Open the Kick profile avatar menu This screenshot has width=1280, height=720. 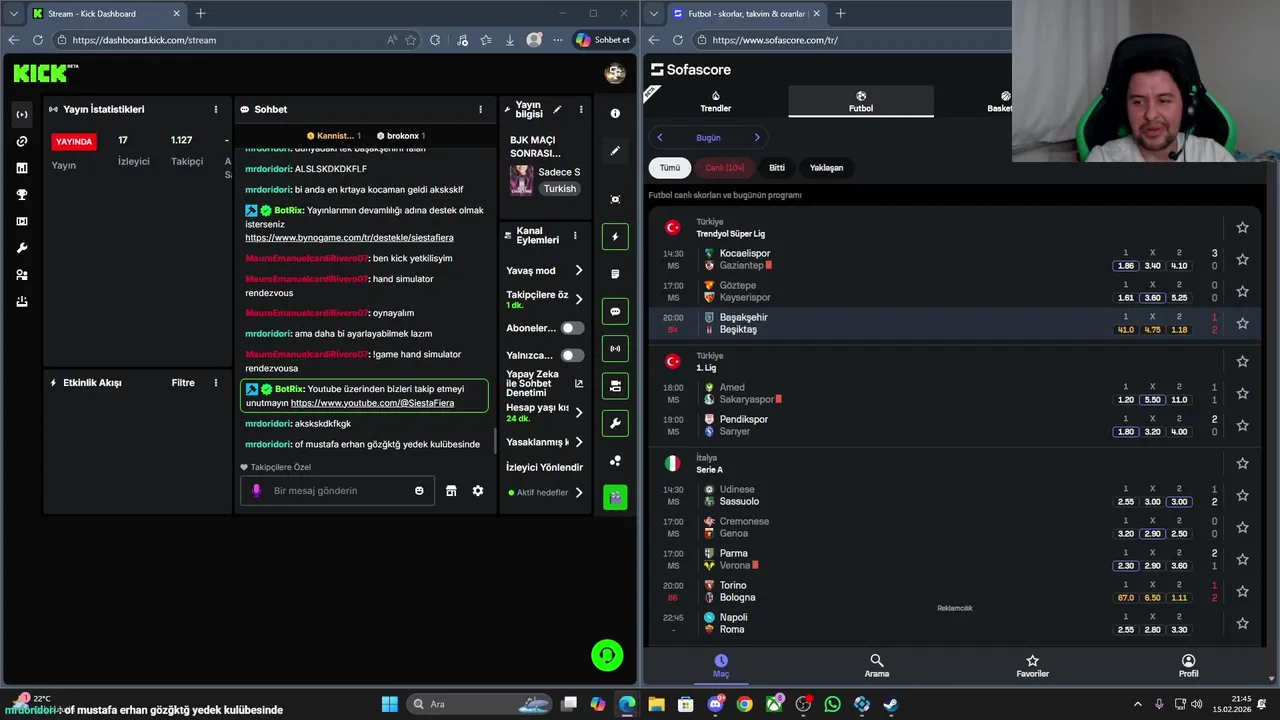click(615, 73)
